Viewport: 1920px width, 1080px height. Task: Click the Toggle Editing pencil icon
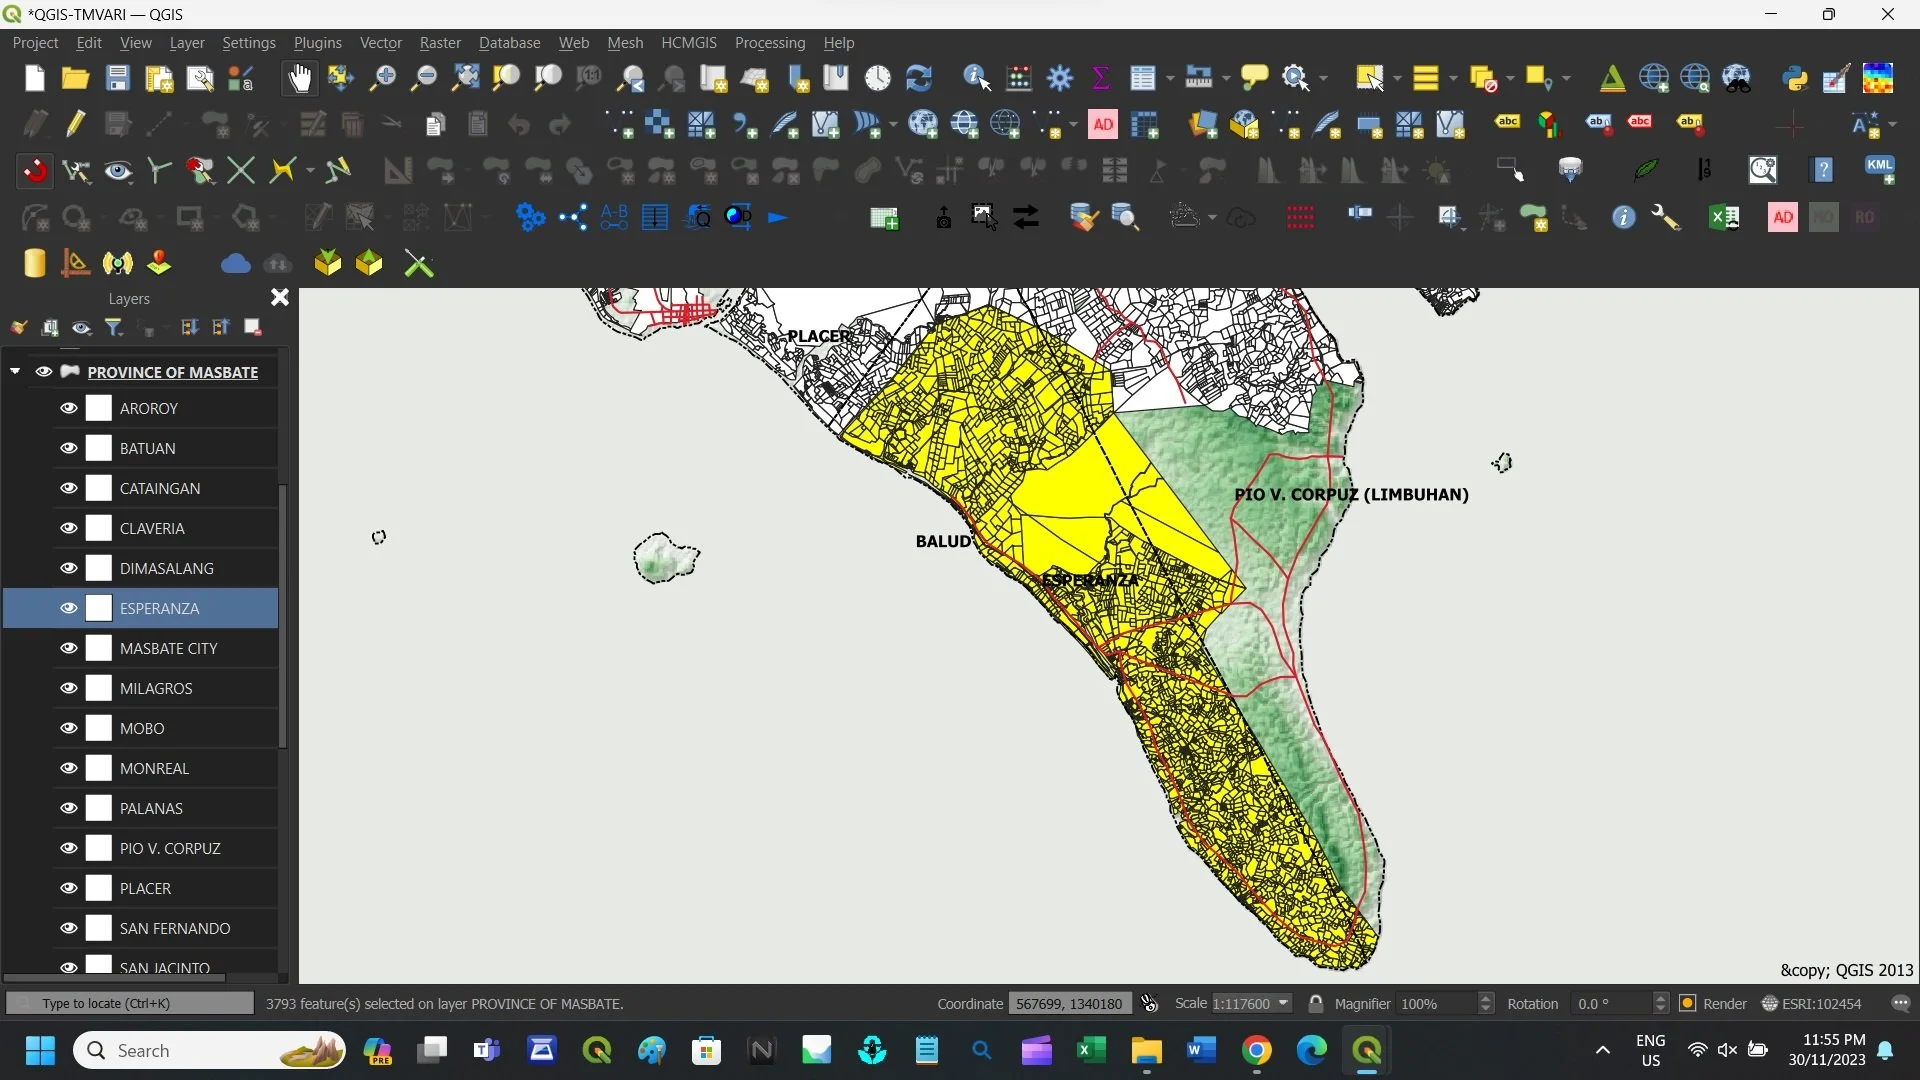click(x=76, y=124)
